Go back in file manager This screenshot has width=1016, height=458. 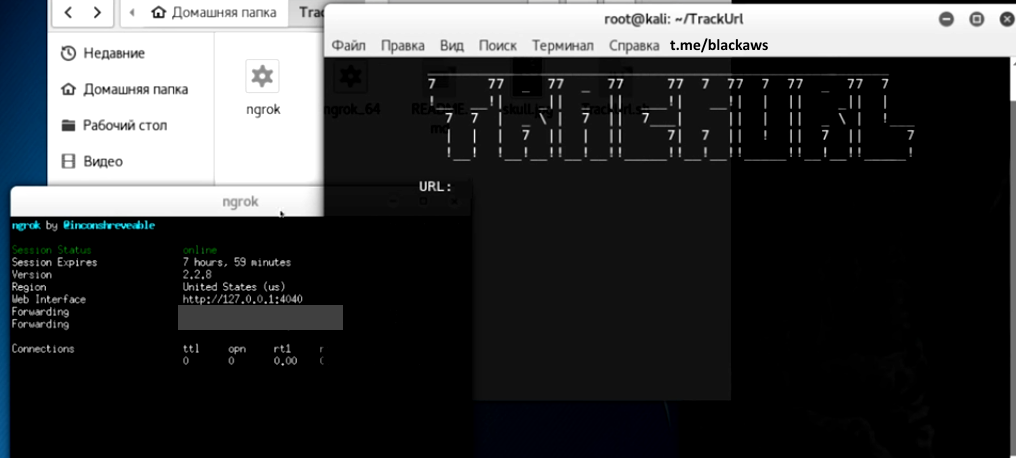pos(68,13)
